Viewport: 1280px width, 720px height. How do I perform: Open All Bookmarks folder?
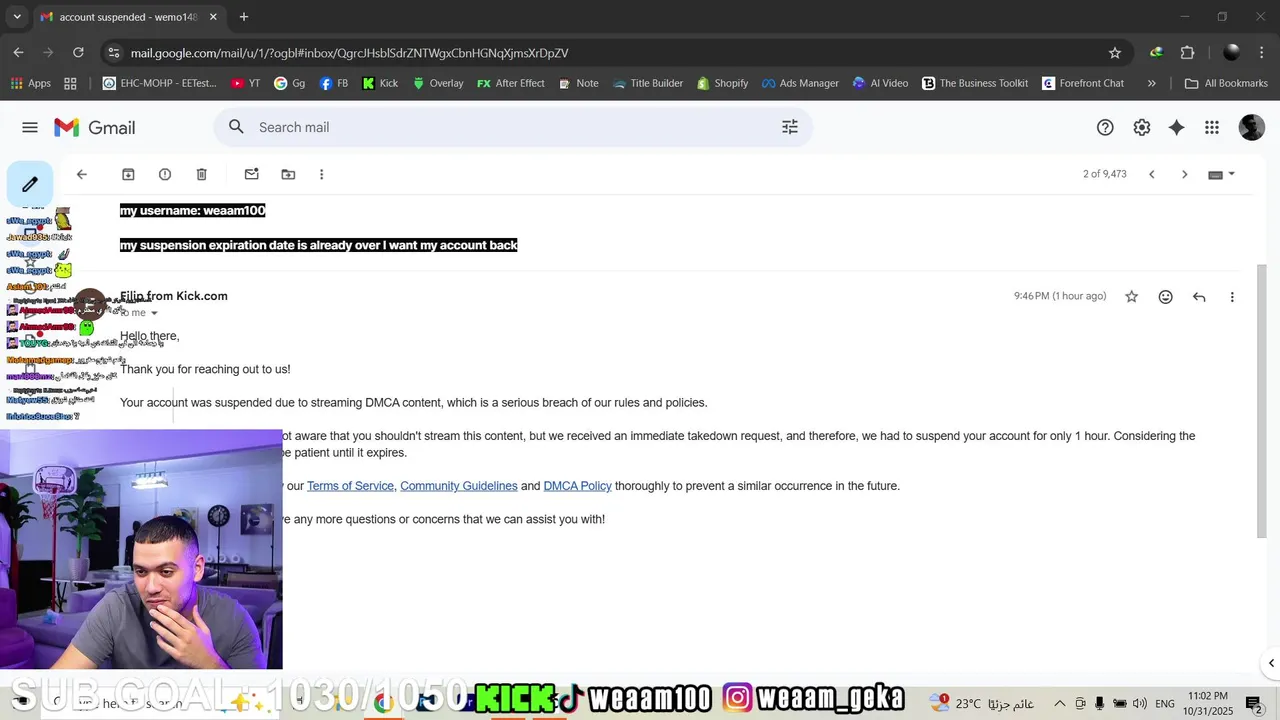(1226, 83)
